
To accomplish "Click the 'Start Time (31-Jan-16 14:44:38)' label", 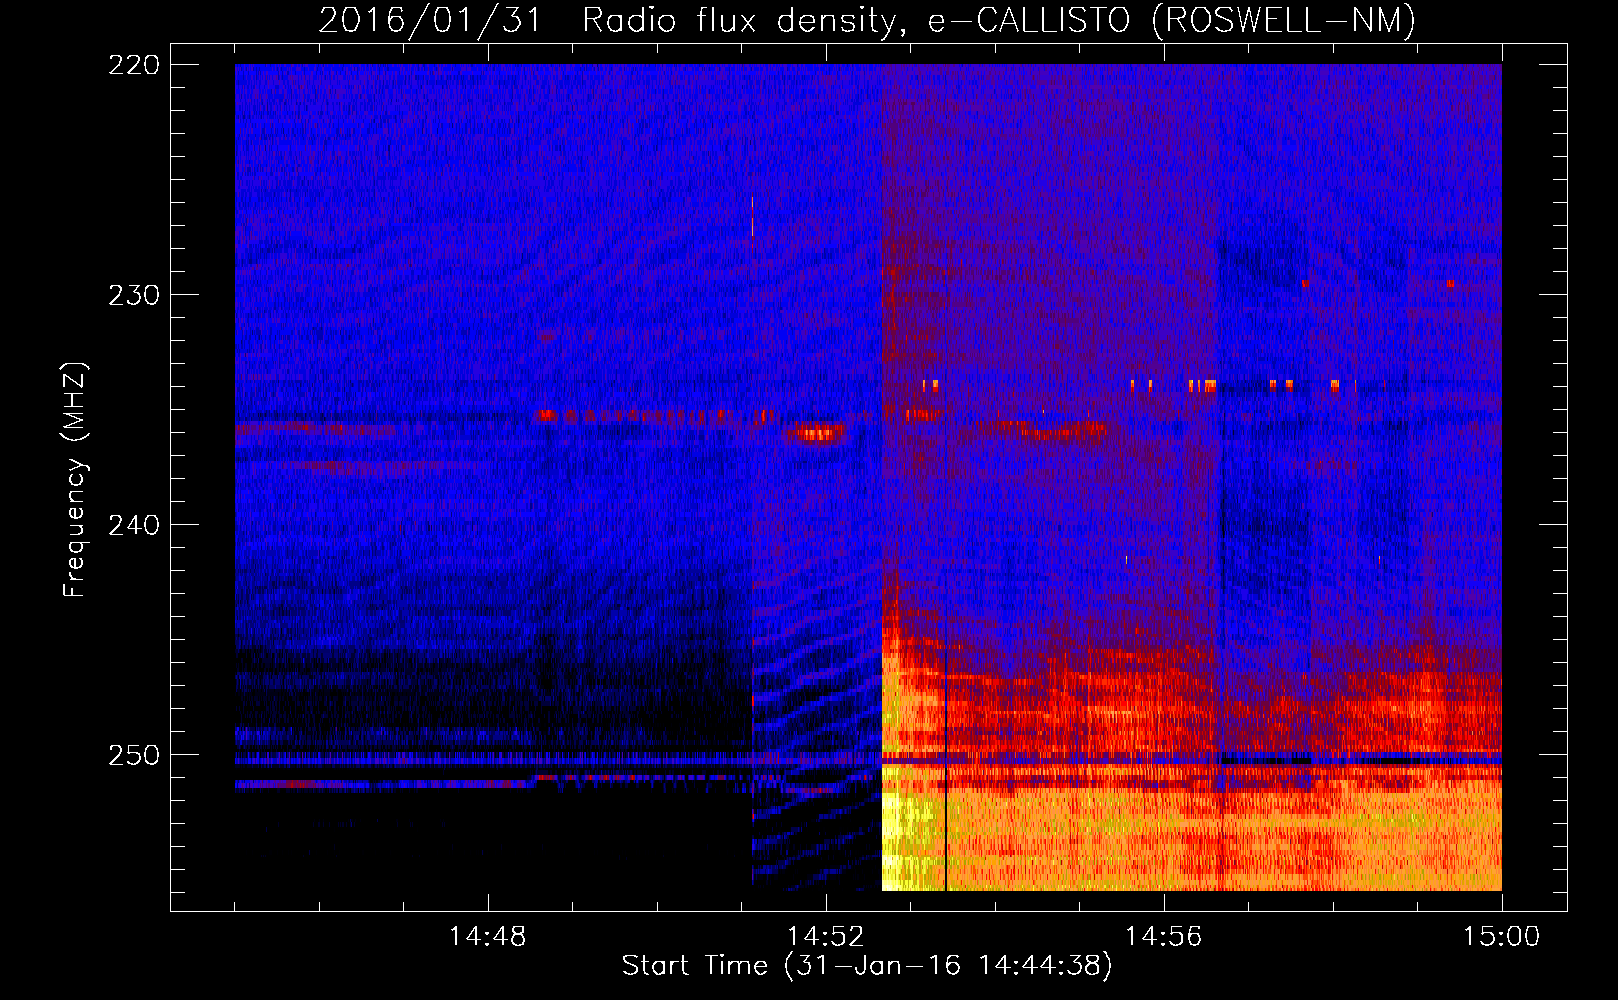I will tap(867, 966).
